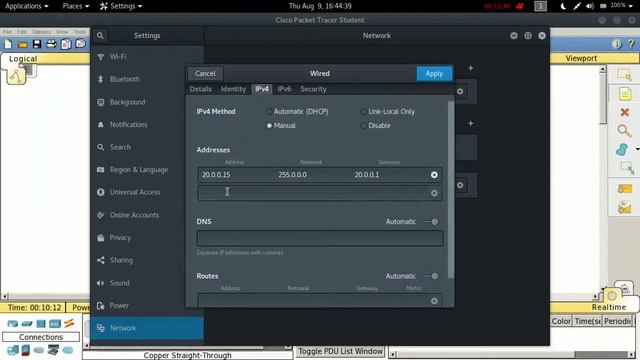640x360 pixels.
Task: Open the Settings app menu in top bar
Action: [x=121, y=6]
